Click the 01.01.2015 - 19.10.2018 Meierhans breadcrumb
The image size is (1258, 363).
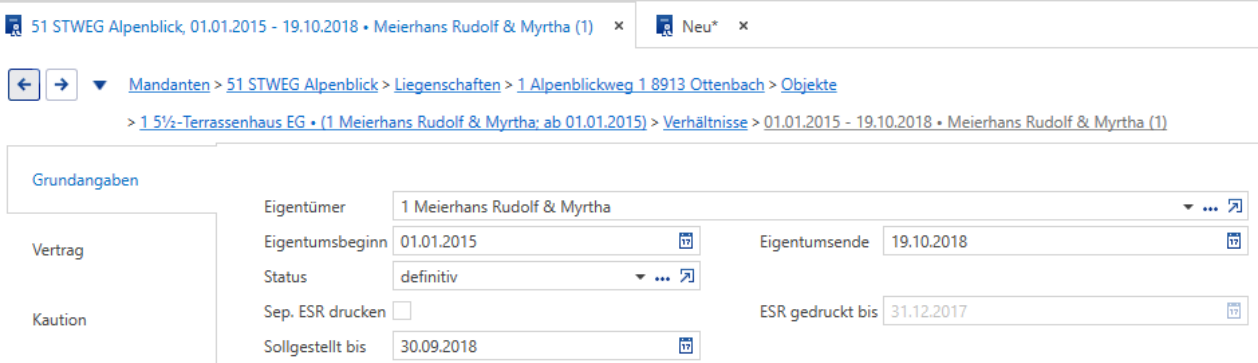click(965, 123)
